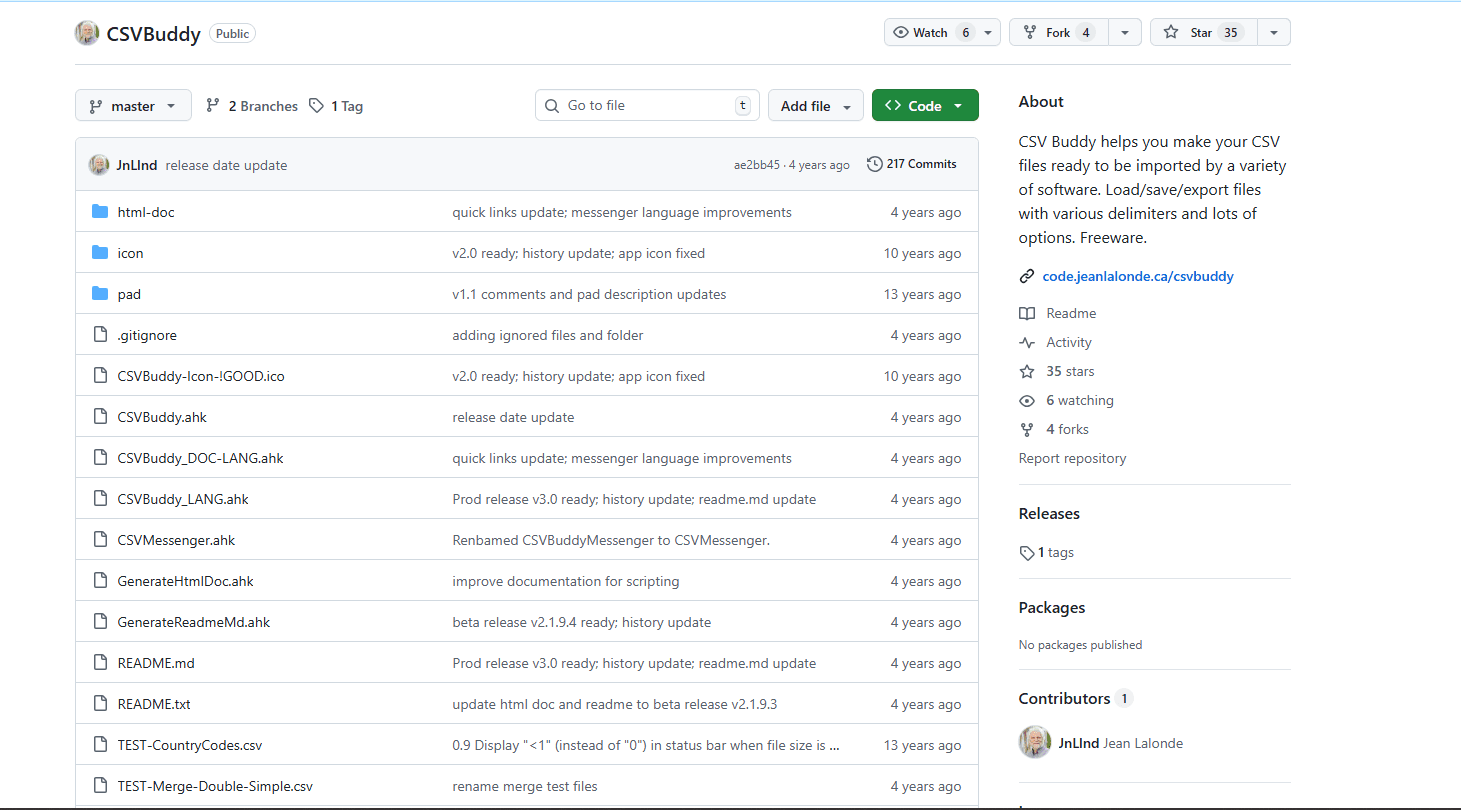
Task: Open 'beta release v2.1.9.4 ready; history update' commit
Action: 582,622
